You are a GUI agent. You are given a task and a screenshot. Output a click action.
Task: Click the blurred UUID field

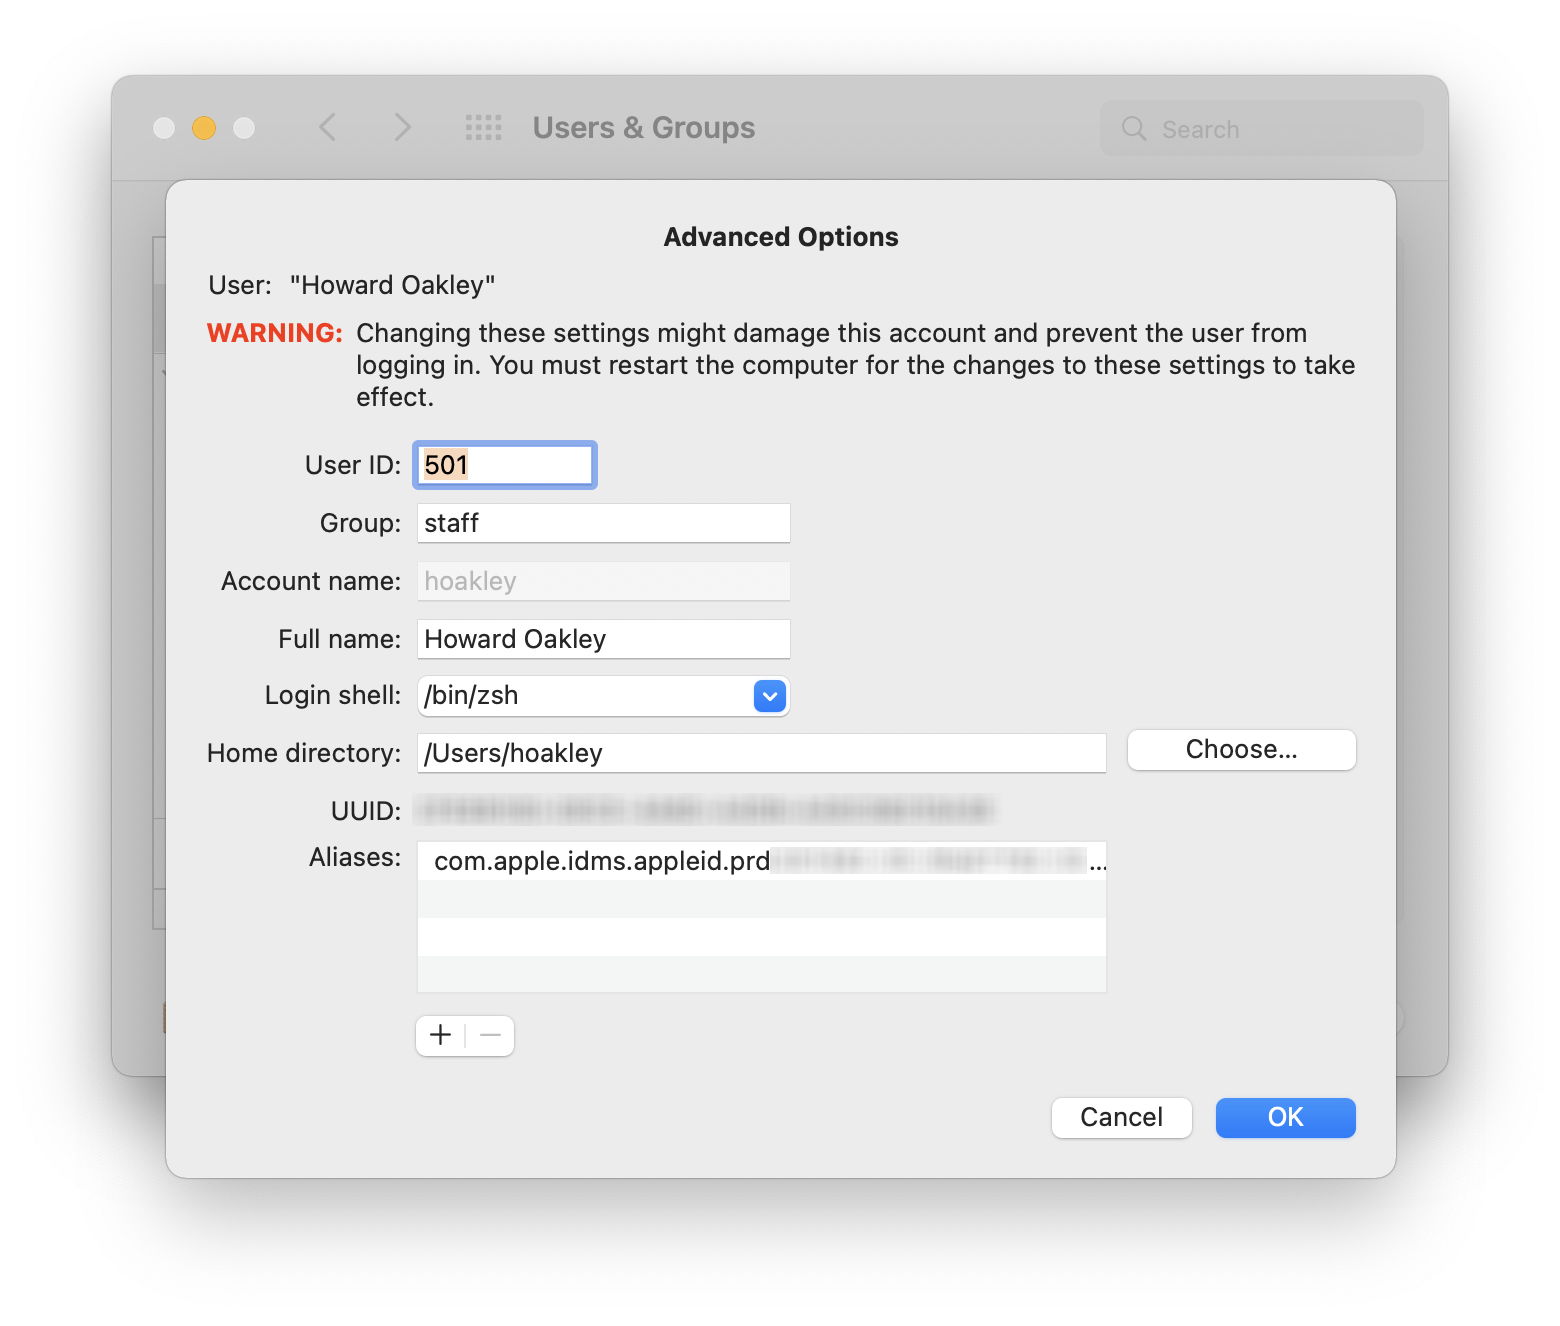click(x=700, y=811)
